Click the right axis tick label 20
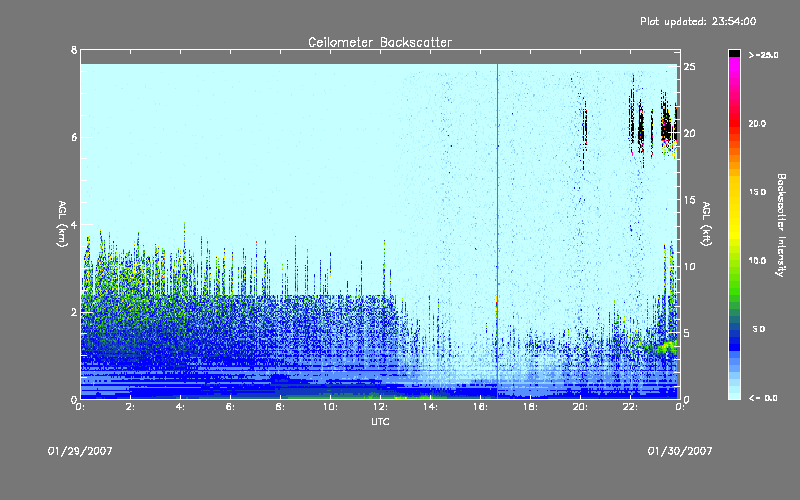800x500 pixels. tap(690, 133)
